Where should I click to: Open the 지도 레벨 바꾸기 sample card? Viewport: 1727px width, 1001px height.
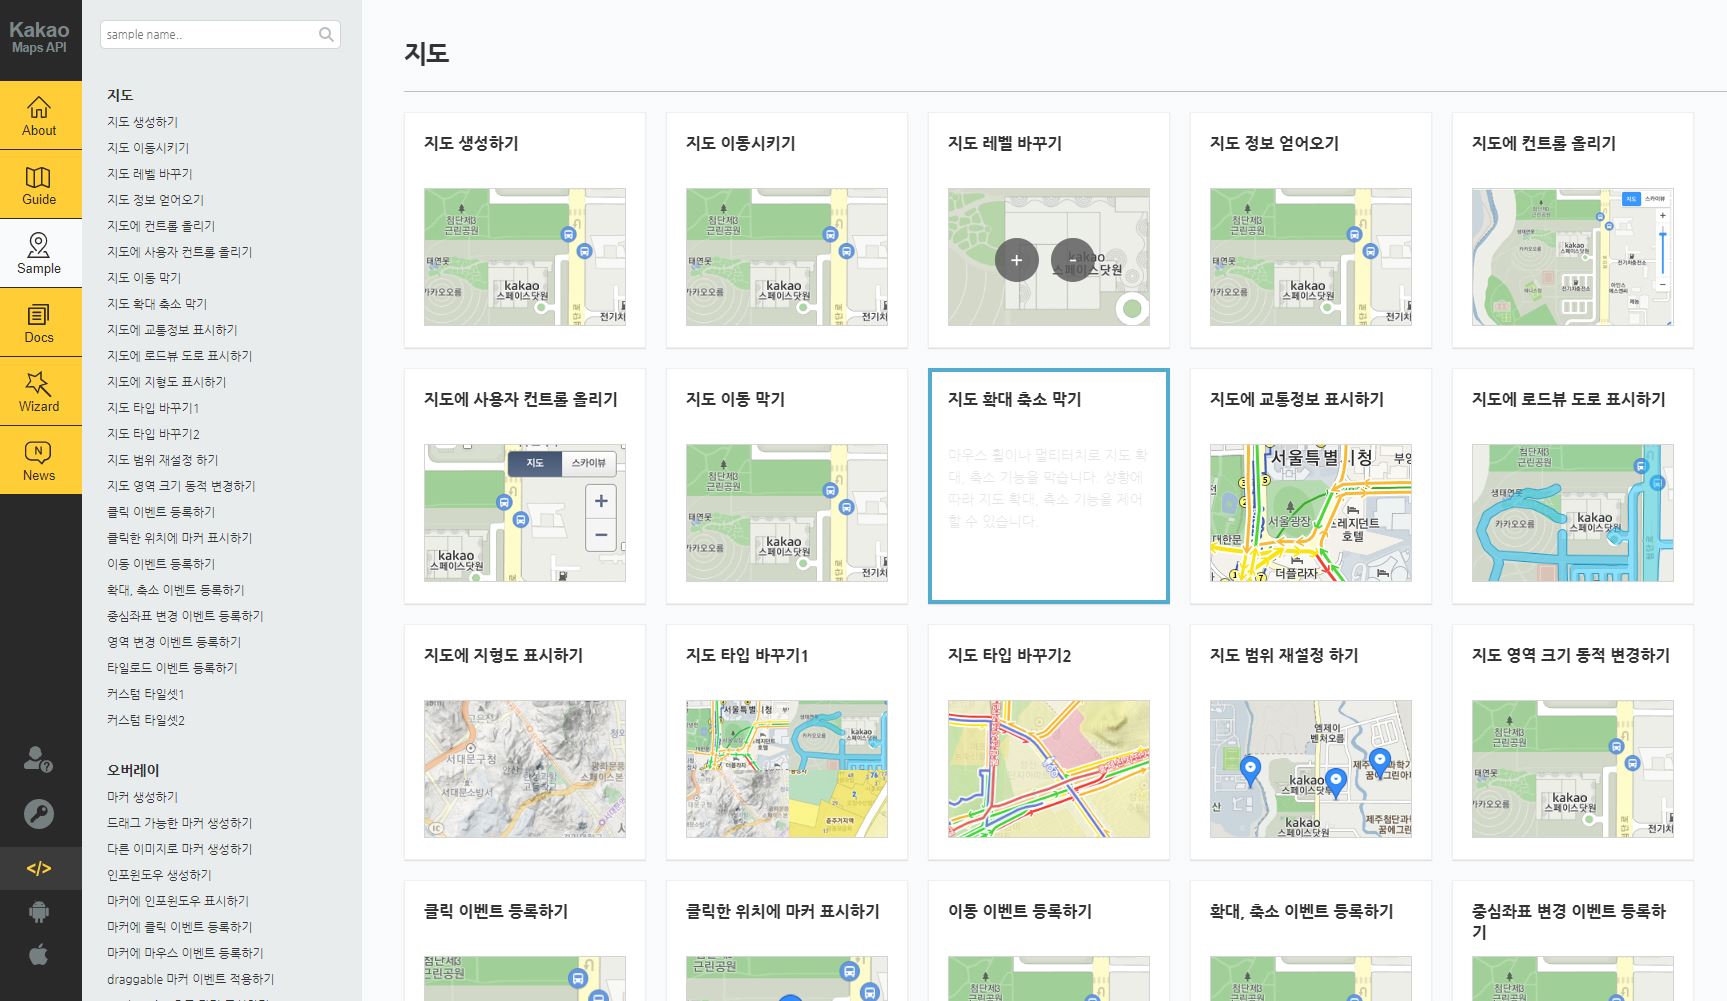click(1049, 230)
